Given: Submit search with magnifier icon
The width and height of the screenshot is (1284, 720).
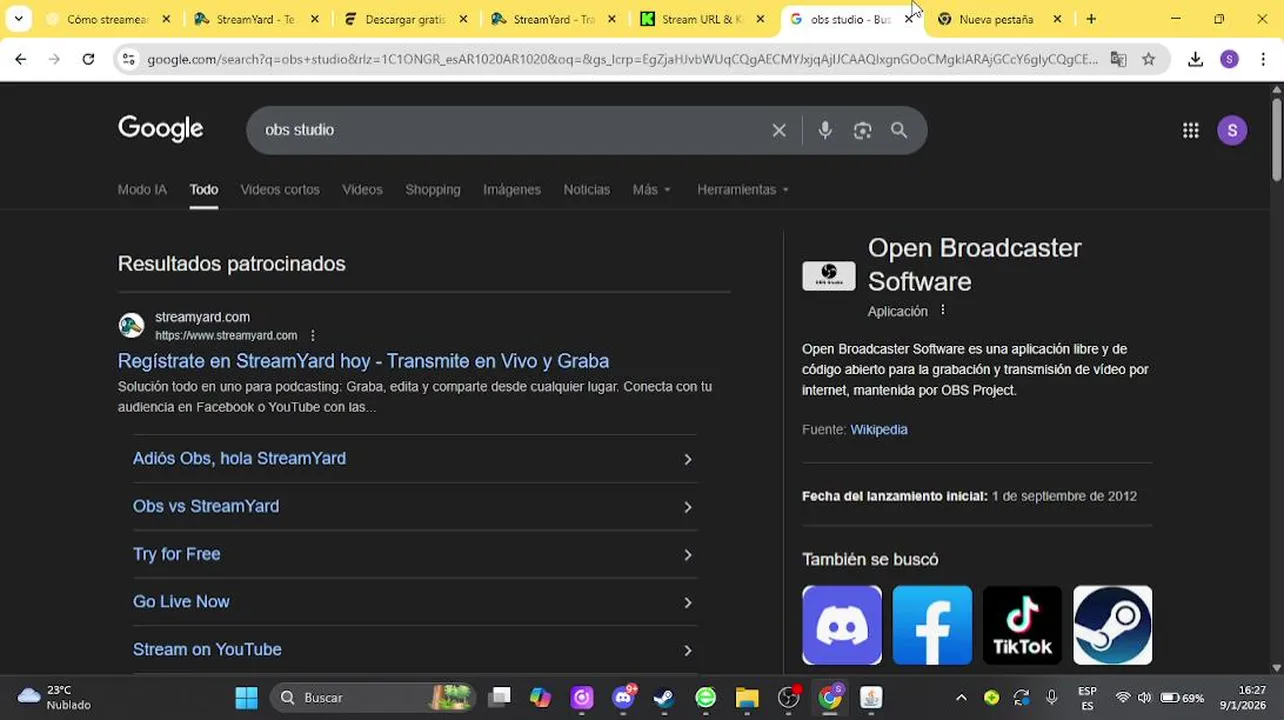Looking at the screenshot, I should [899, 130].
